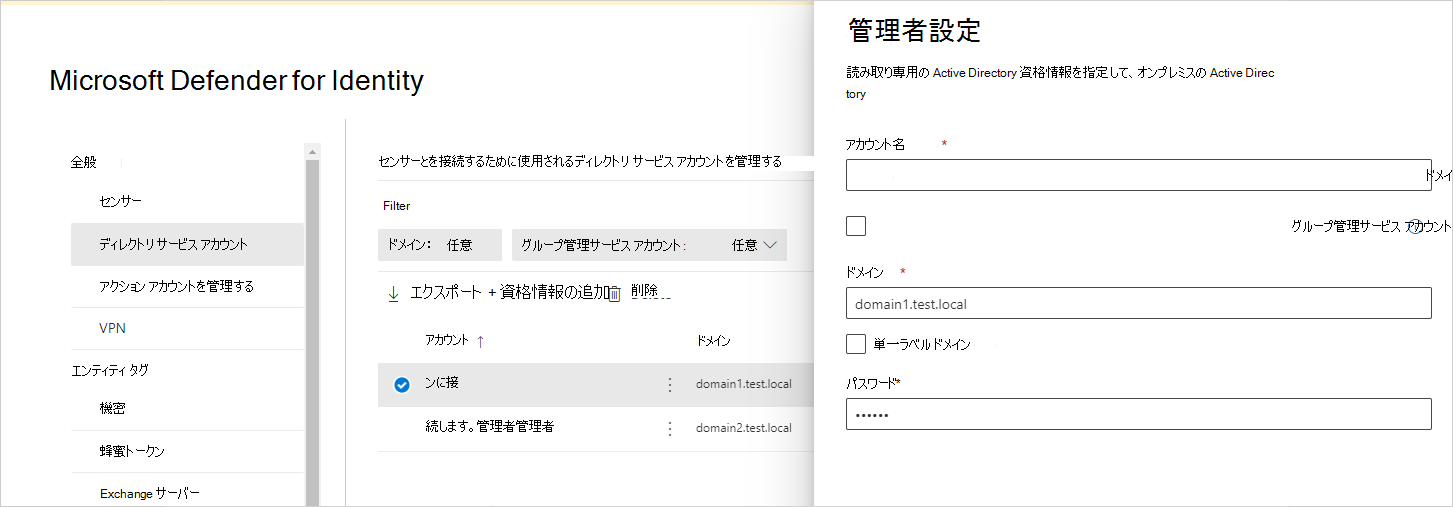Click the trash can delete icon
Image resolution: width=1453 pixels, height=507 pixels.
click(615, 294)
